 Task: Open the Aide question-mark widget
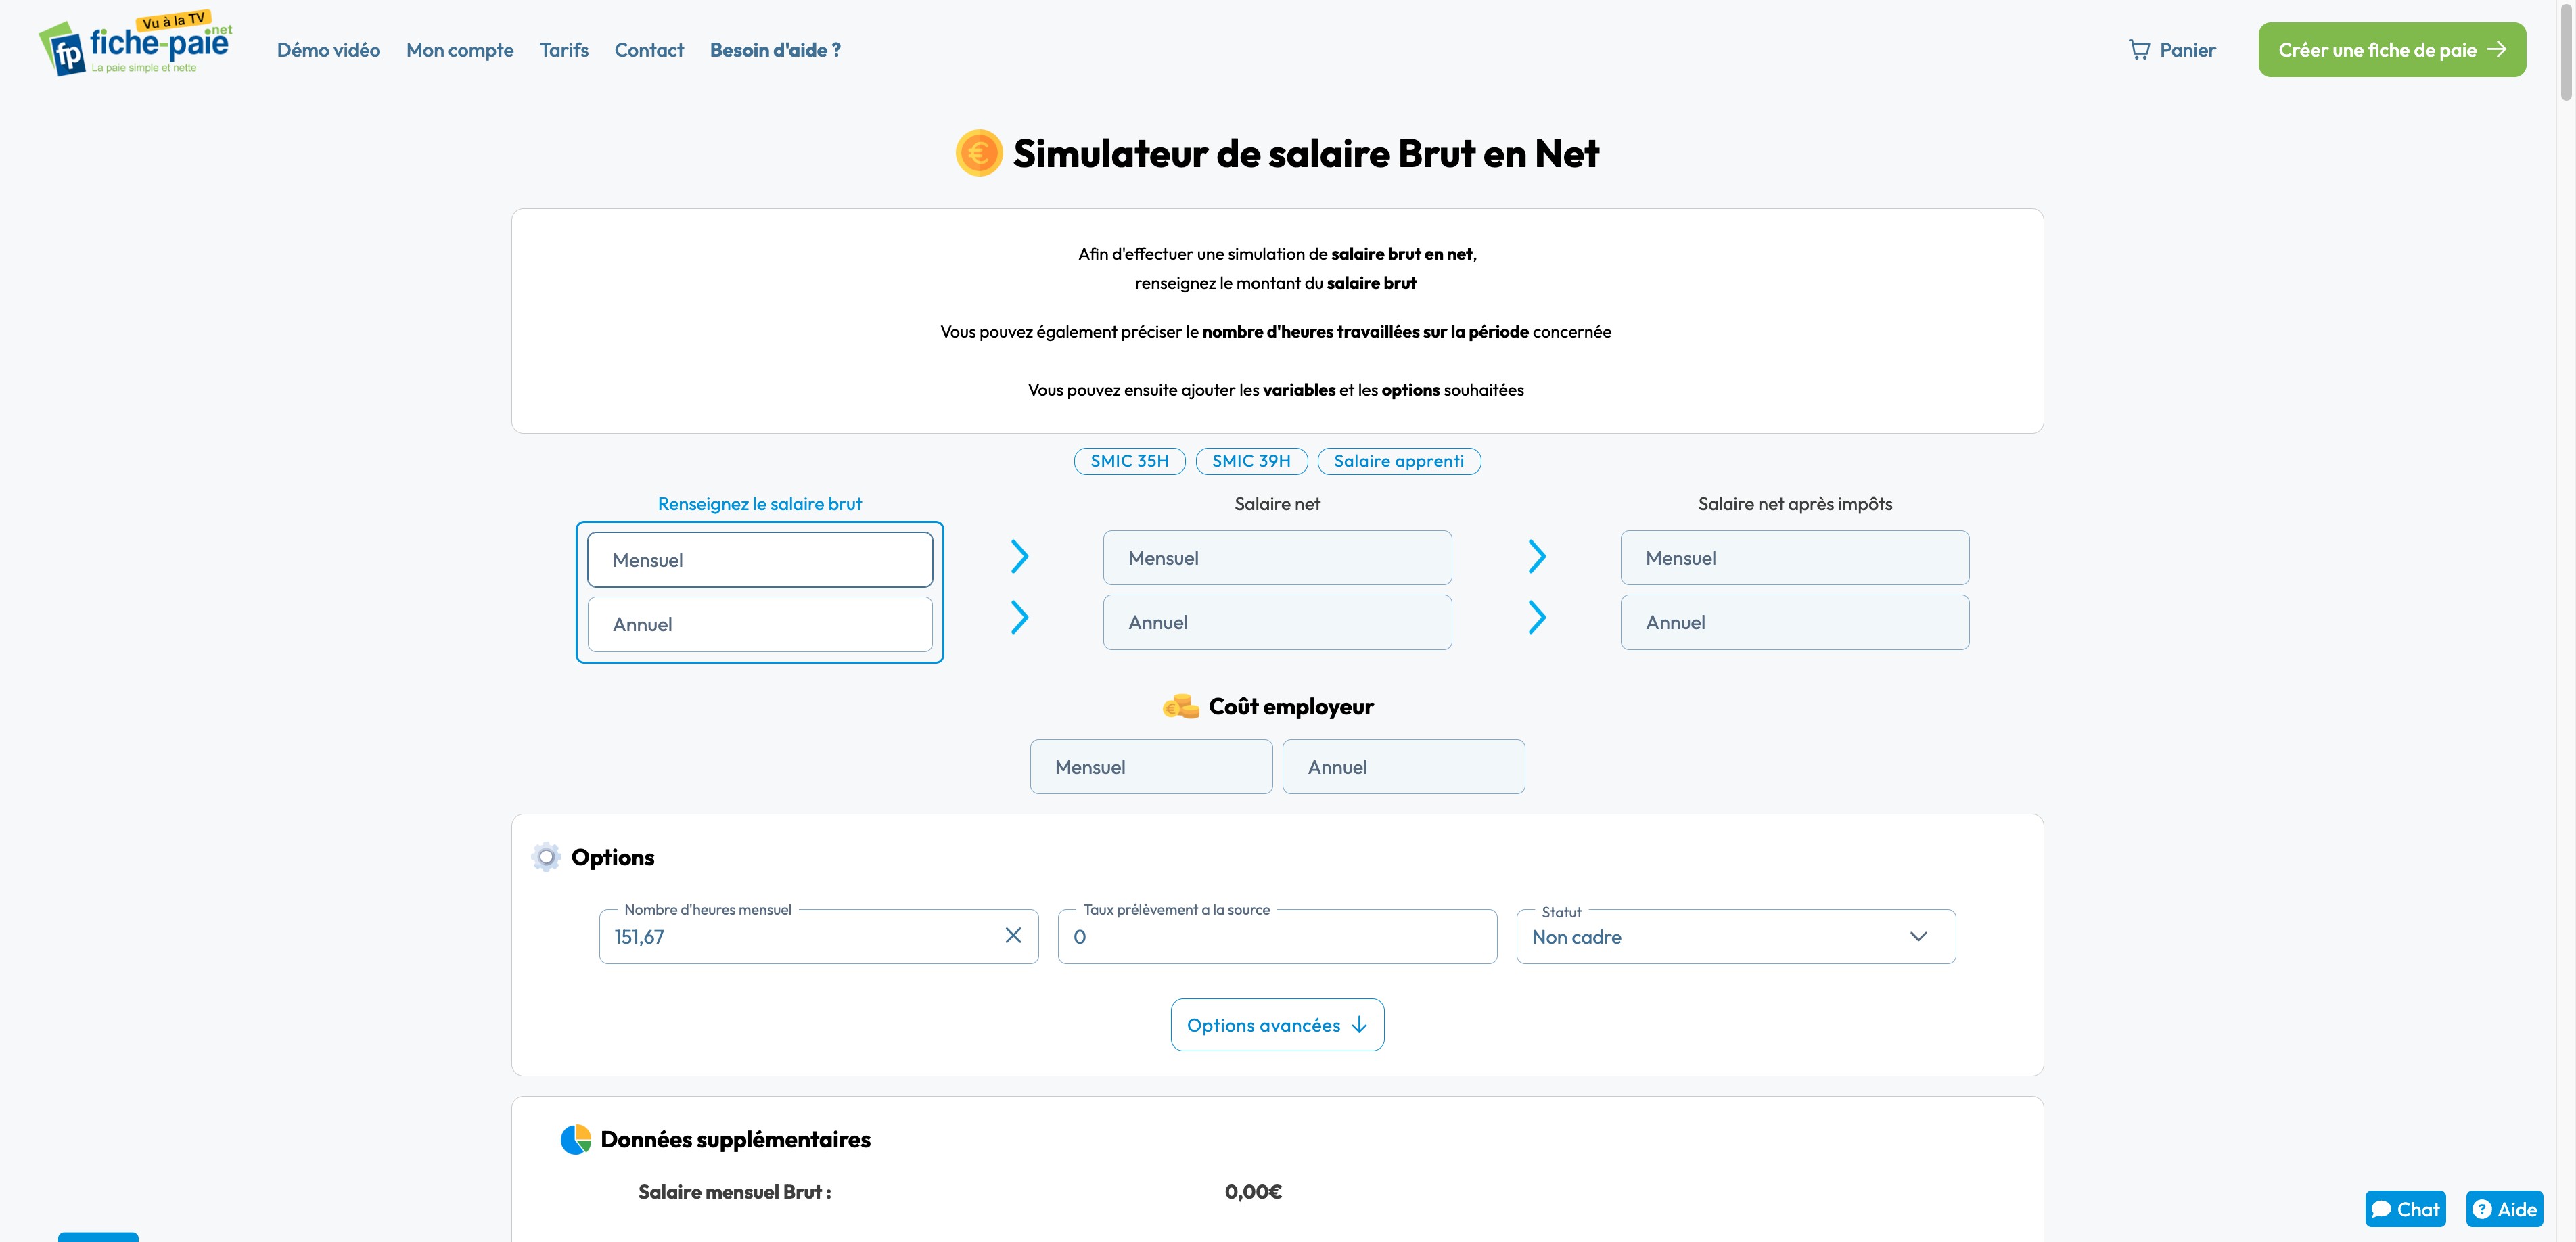point(2504,1208)
